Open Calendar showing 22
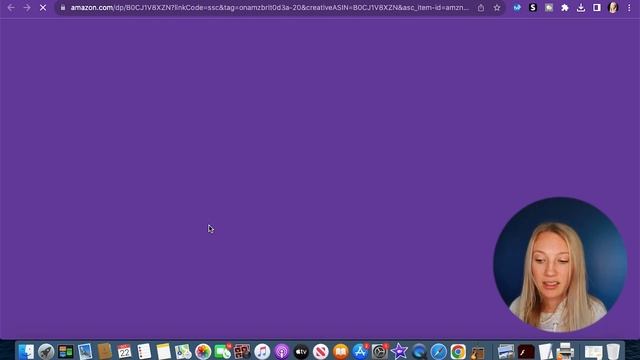 click(x=124, y=351)
